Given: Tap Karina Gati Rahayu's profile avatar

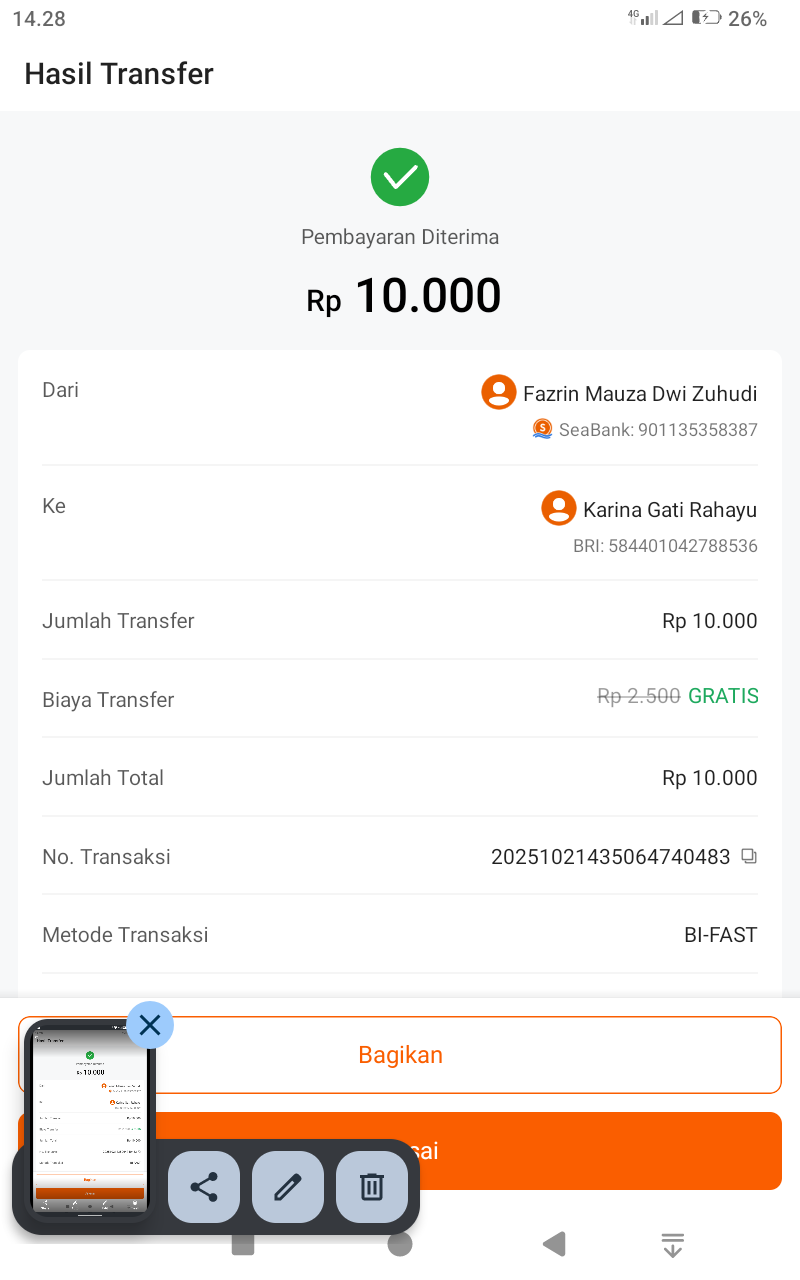Looking at the screenshot, I should pyautogui.click(x=559, y=508).
